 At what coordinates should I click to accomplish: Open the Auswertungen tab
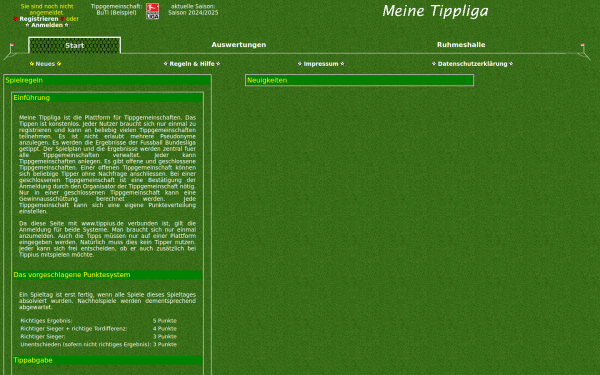239,45
